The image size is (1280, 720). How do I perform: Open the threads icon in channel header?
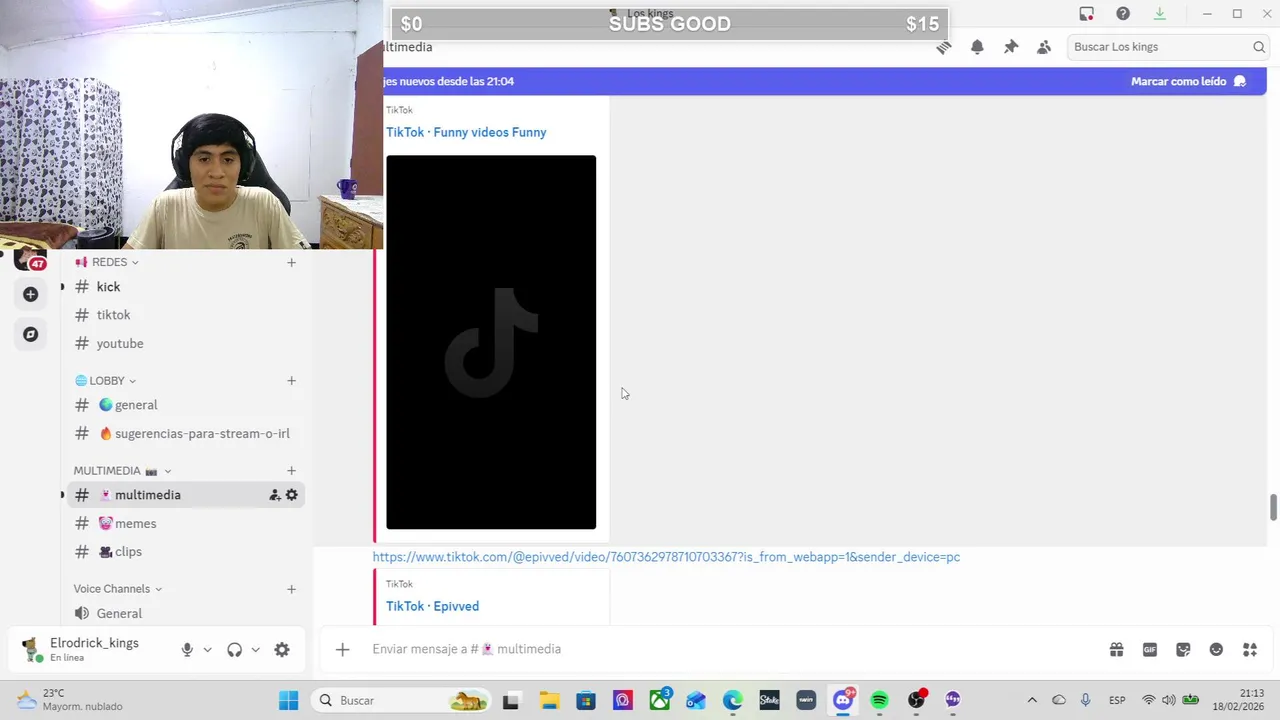click(943, 47)
